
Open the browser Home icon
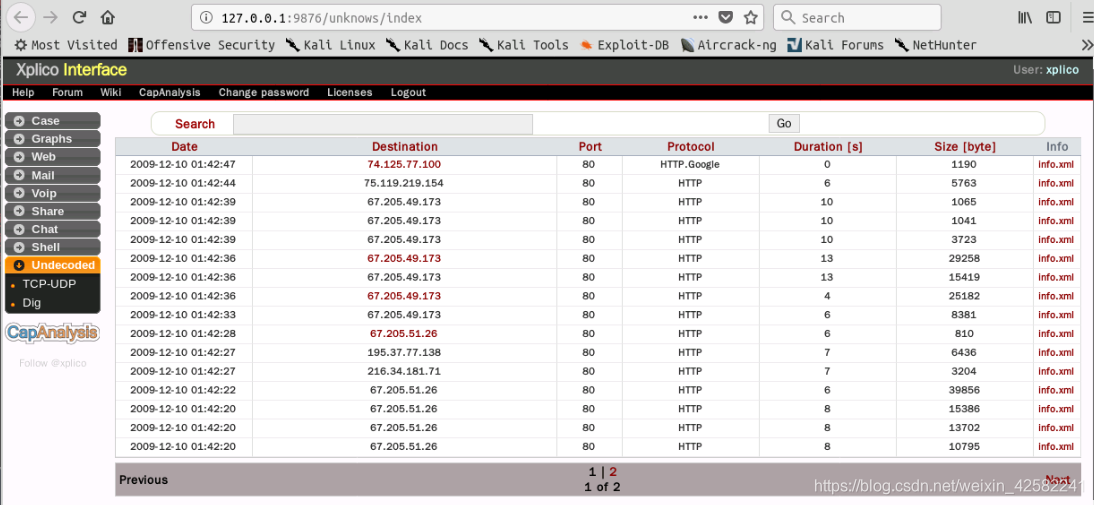pos(107,17)
